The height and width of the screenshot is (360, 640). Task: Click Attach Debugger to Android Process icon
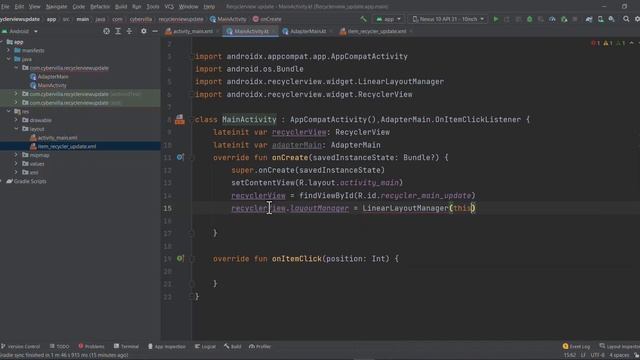564,19
